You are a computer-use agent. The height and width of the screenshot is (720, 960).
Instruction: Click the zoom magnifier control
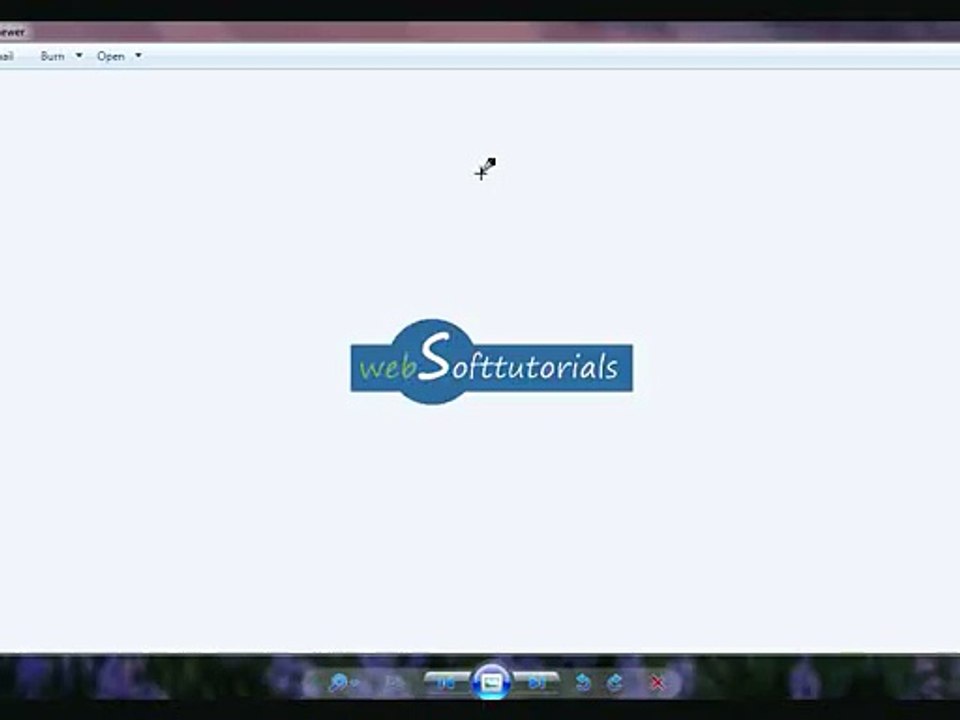coord(343,682)
